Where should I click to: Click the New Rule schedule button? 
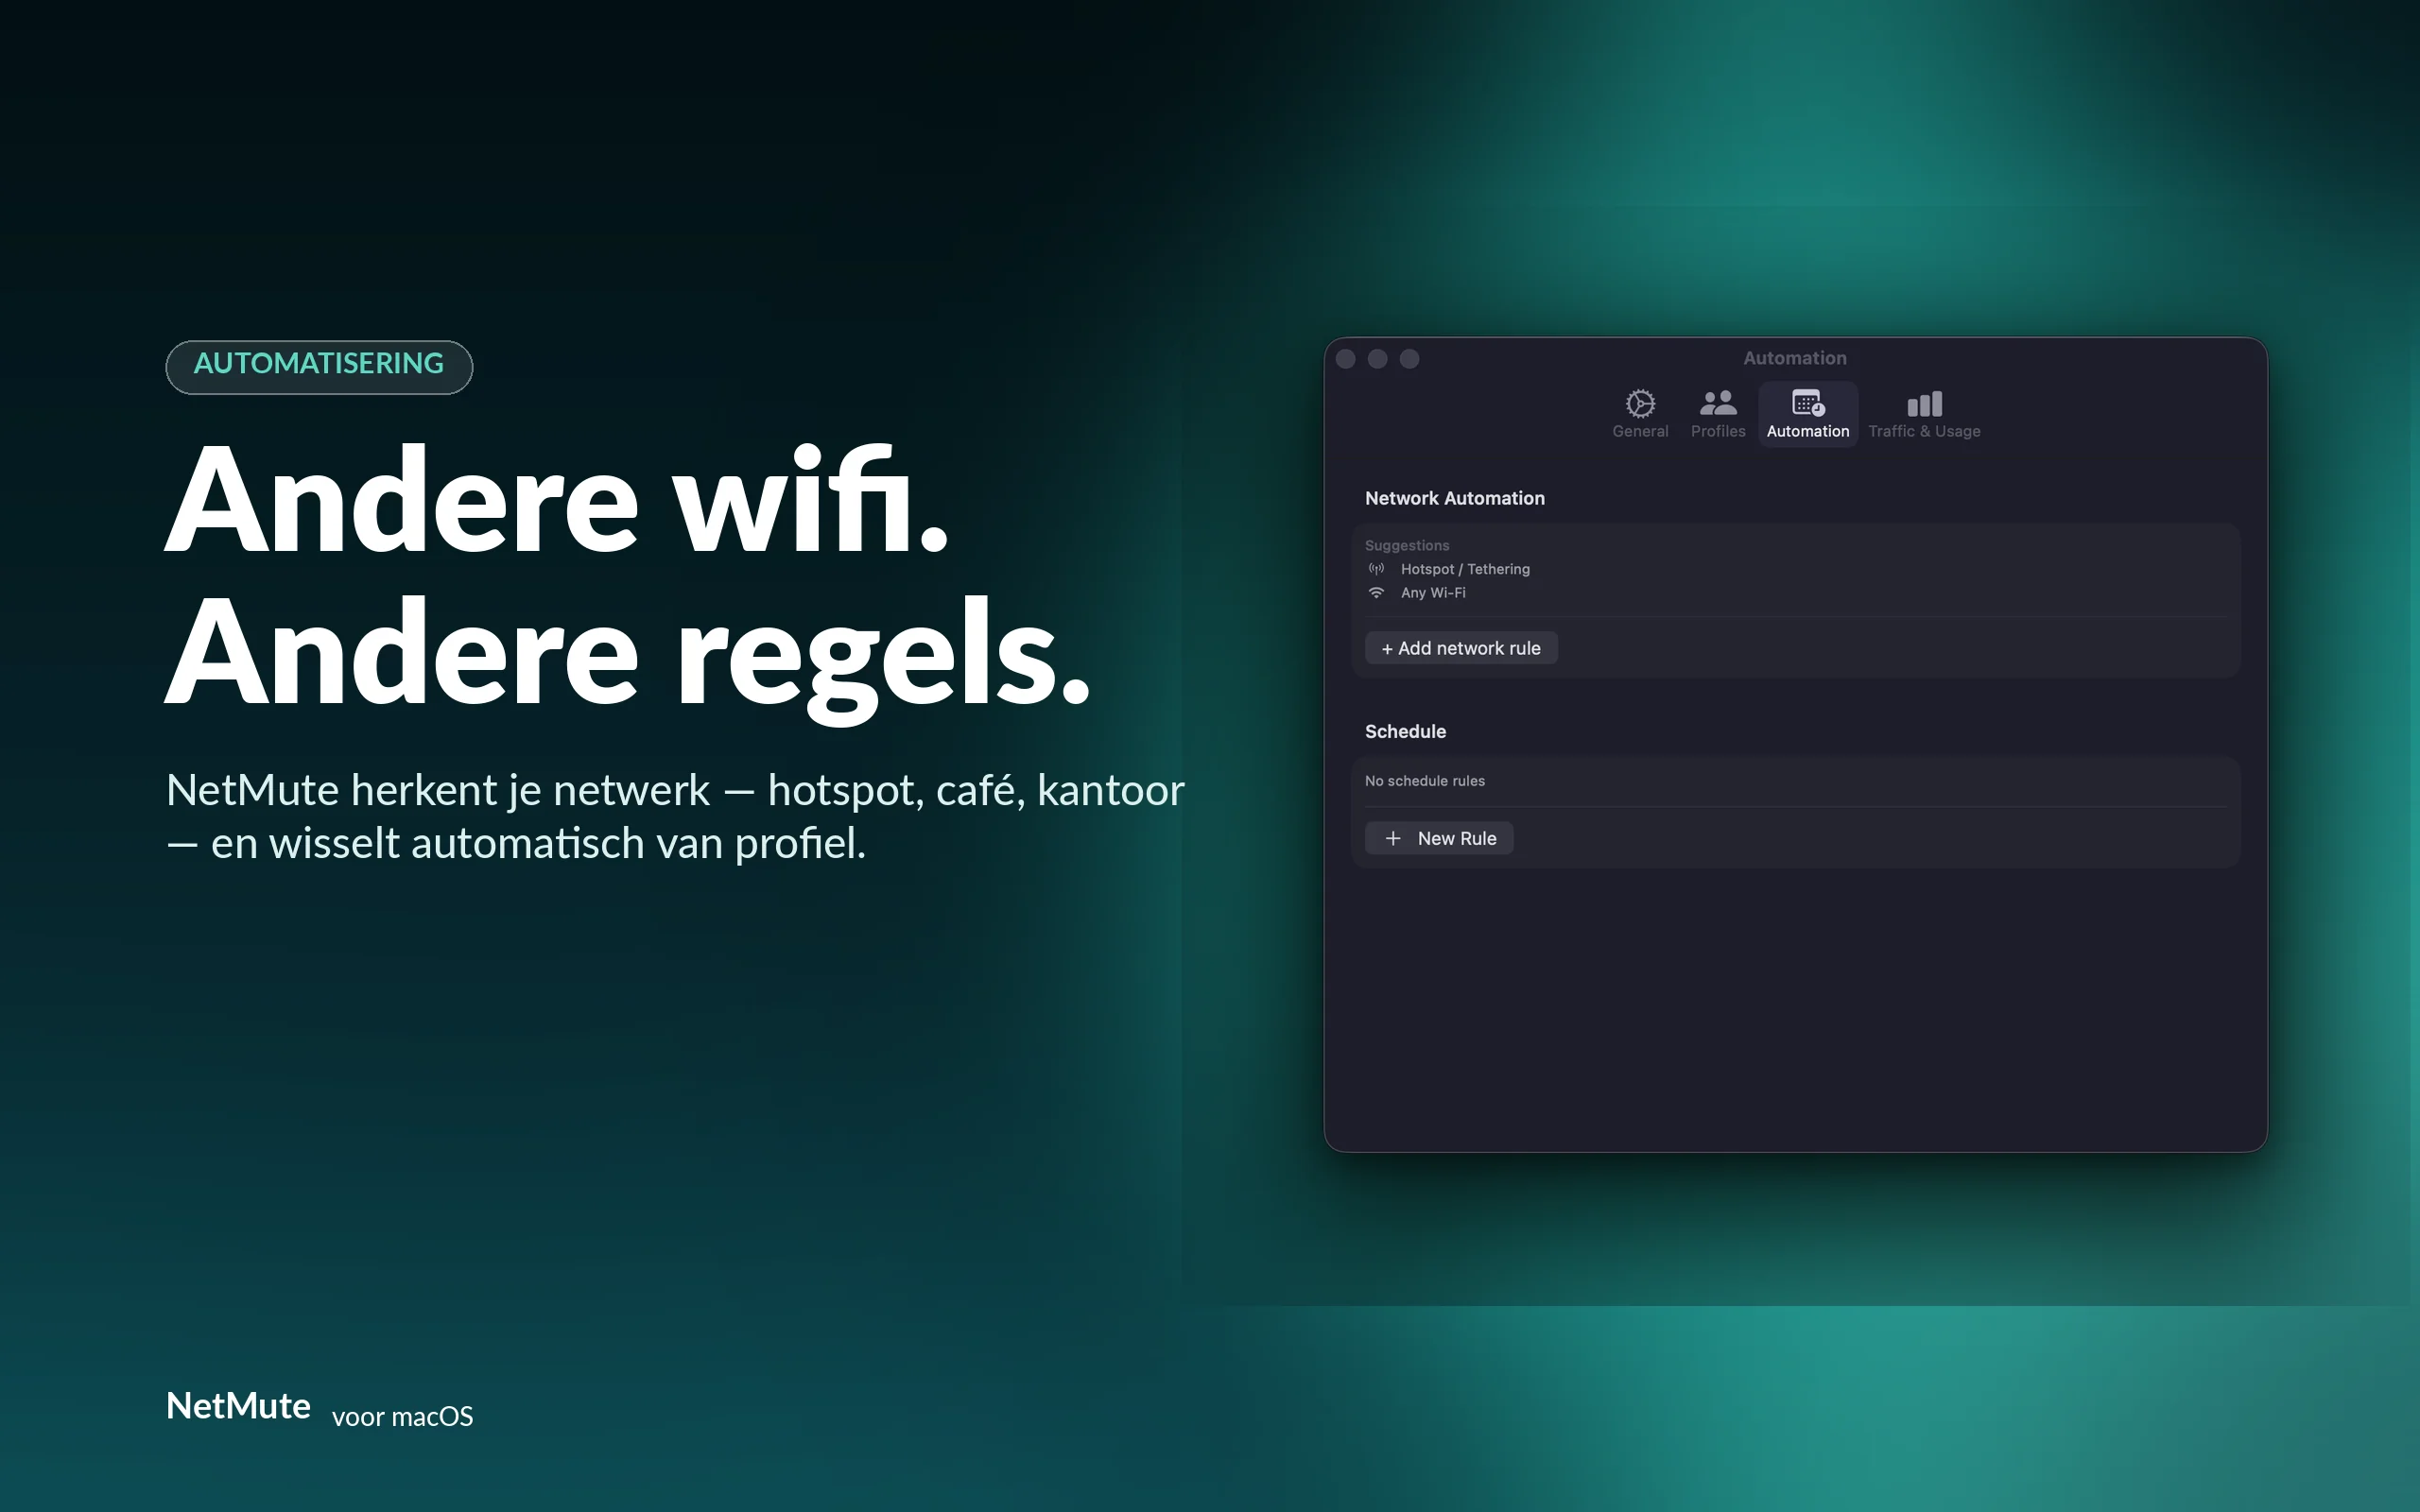1439,838
